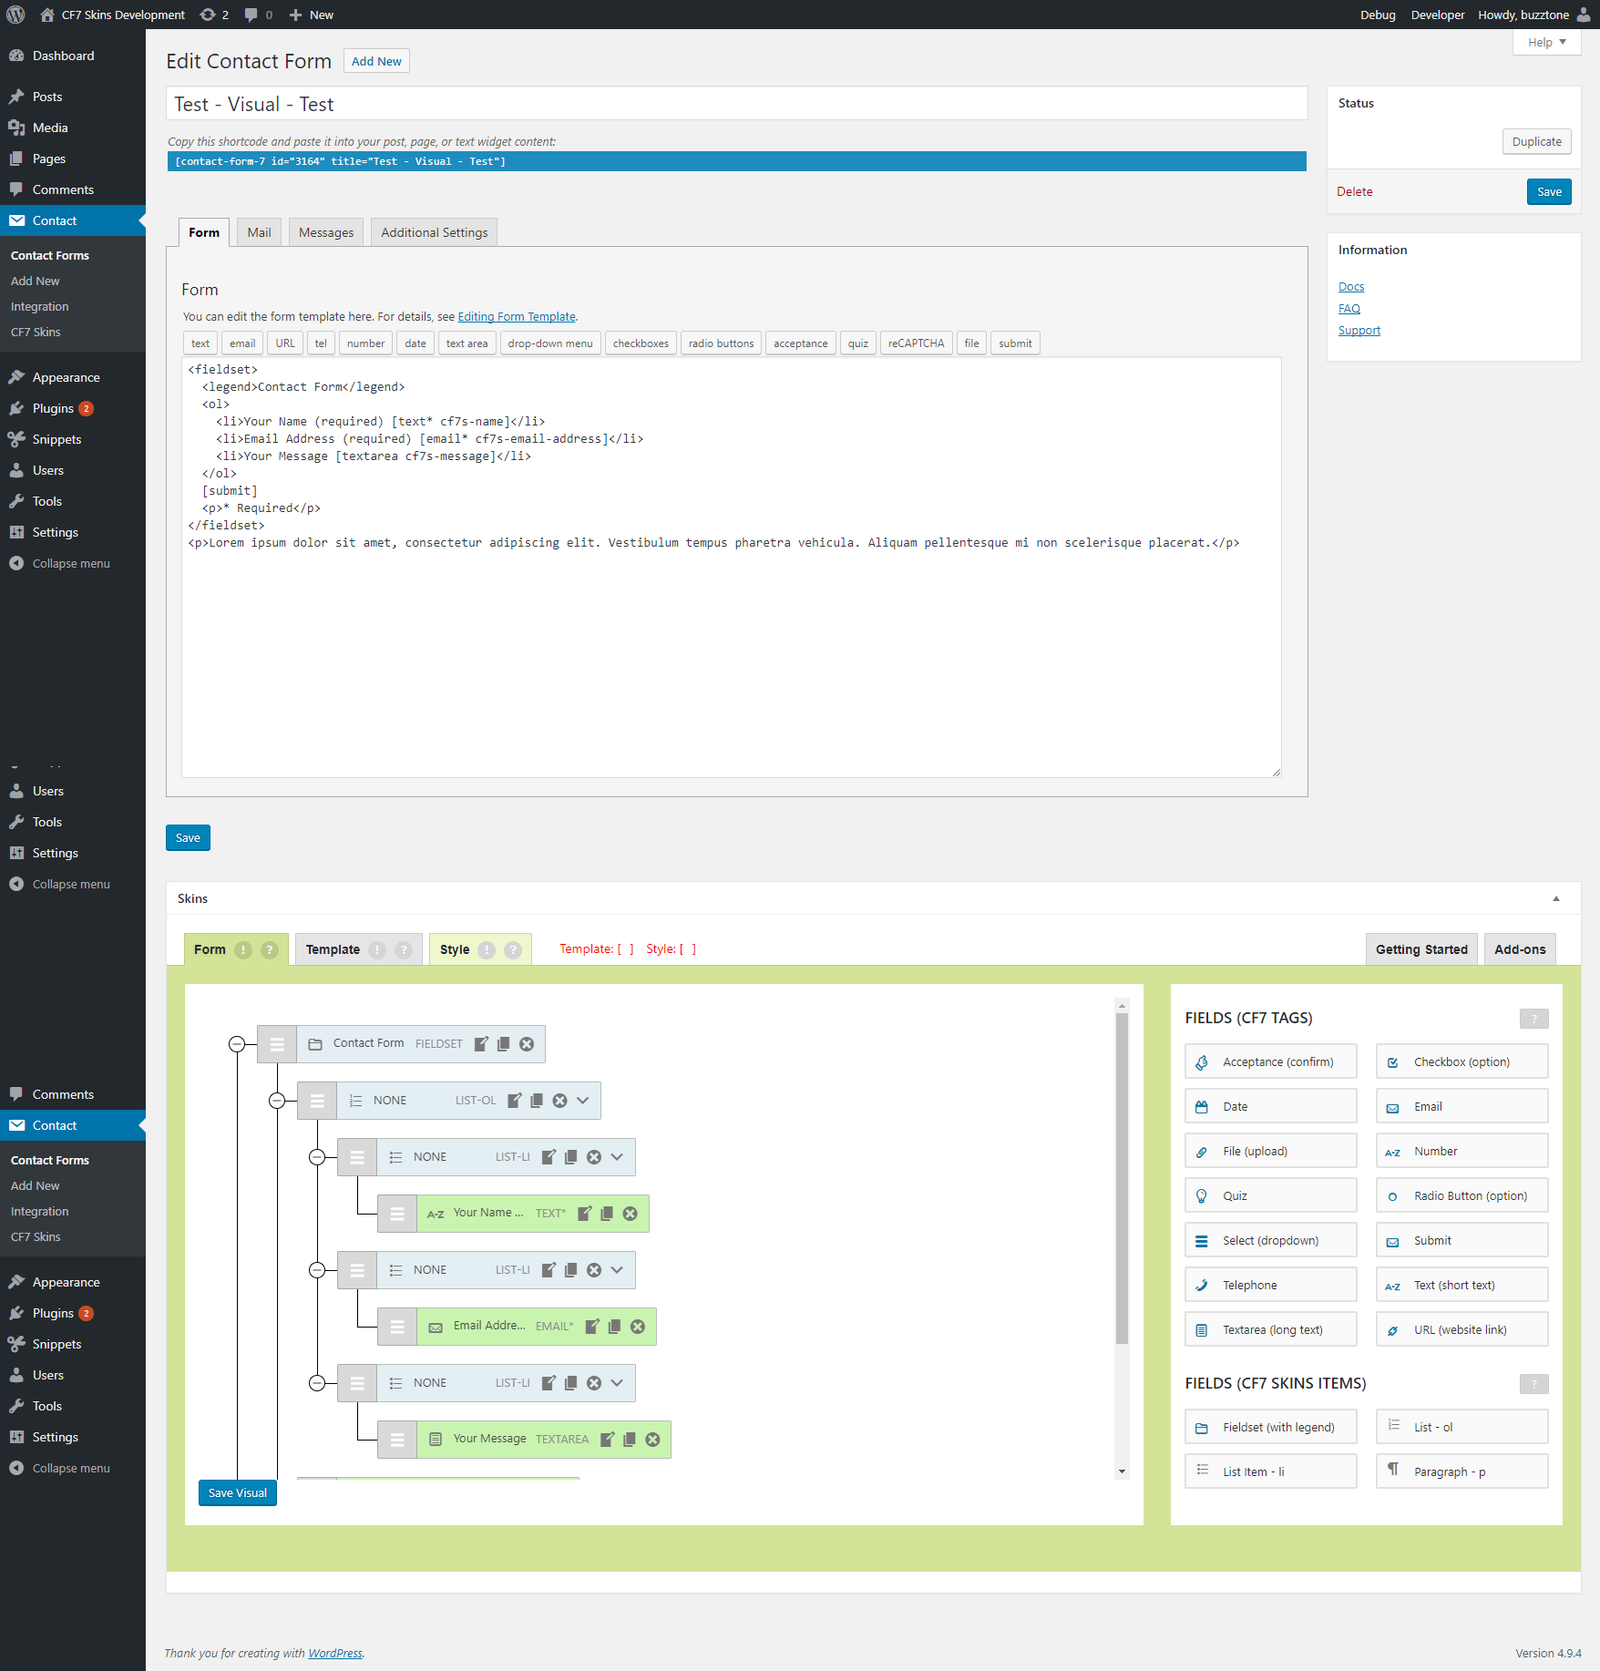1600x1671 pixels.
Task: Click edit icon on Contact Form fieldset row
Action: (x=481, y=1044)
